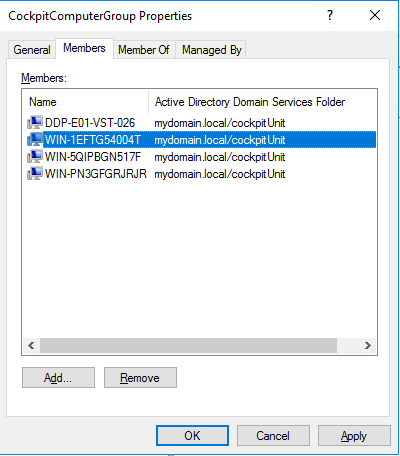
Task: Click the computer icon beside WIN-1EFTG54004T
Action: [35, 140]
